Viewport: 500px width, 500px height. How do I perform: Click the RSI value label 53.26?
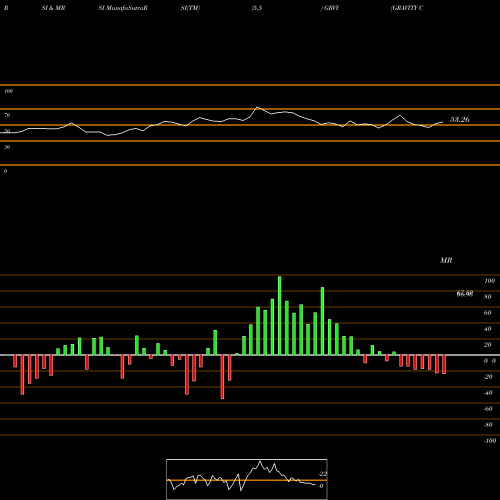[460, 119]
